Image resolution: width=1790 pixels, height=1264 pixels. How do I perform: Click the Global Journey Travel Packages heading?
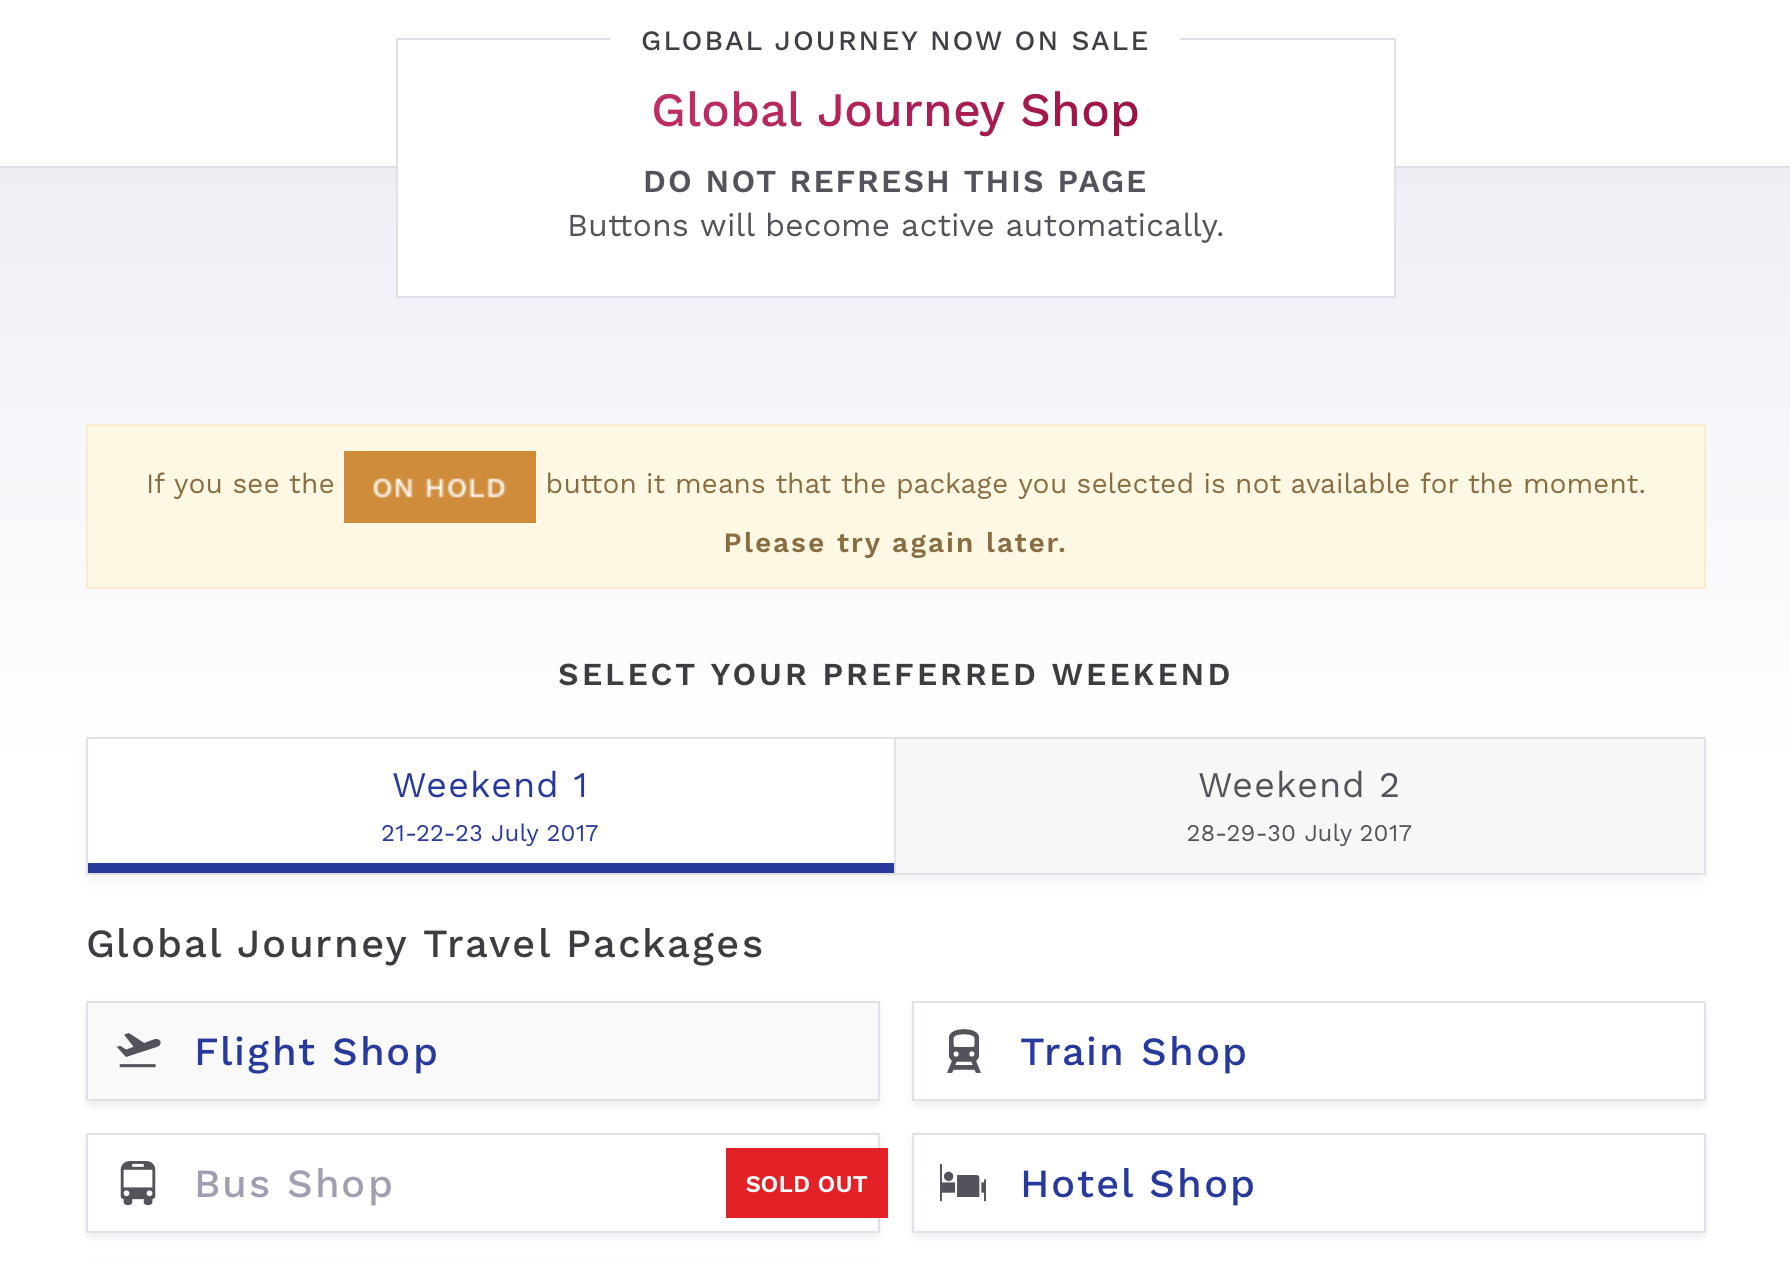pyautogui.click(x=425, y=944)
